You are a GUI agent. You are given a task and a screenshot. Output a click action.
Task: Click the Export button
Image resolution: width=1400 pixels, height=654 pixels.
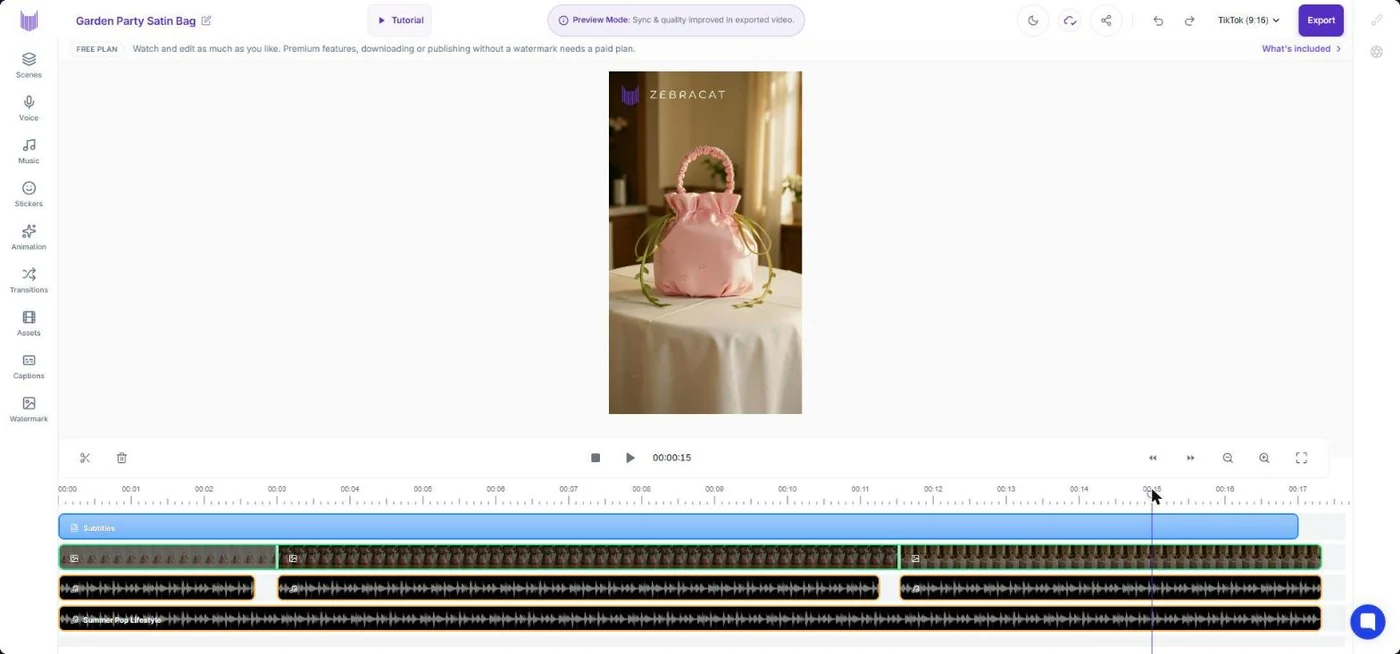coord(1321,20)
